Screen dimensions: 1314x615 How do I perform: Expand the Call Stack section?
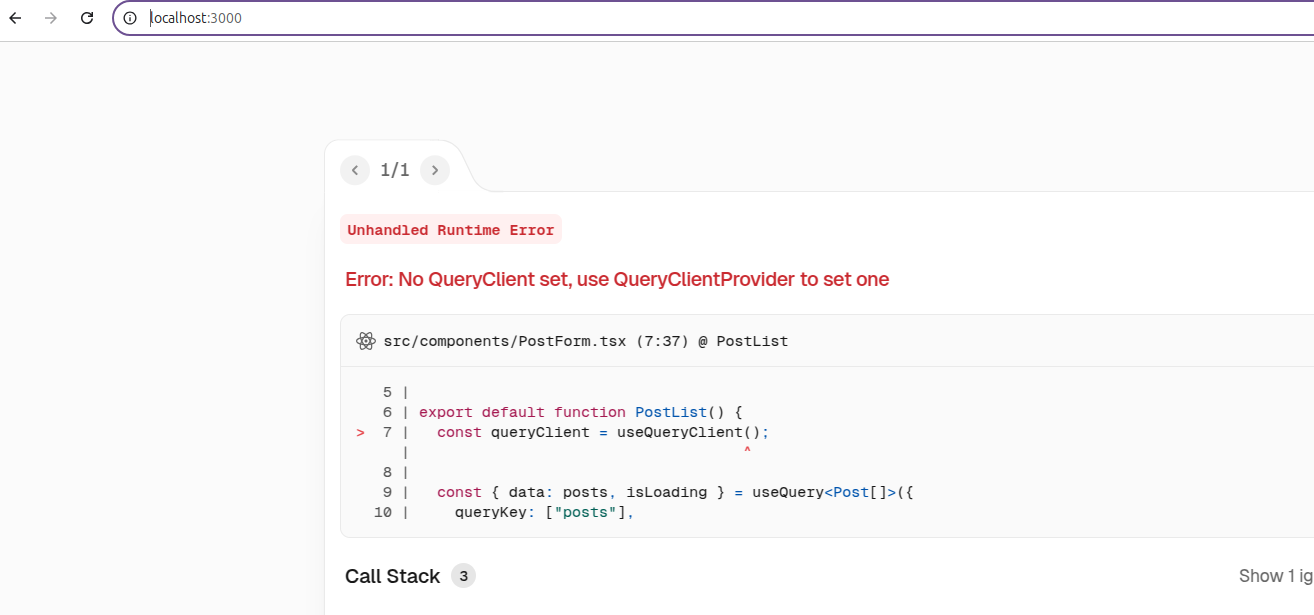click(x=392, y=576)
